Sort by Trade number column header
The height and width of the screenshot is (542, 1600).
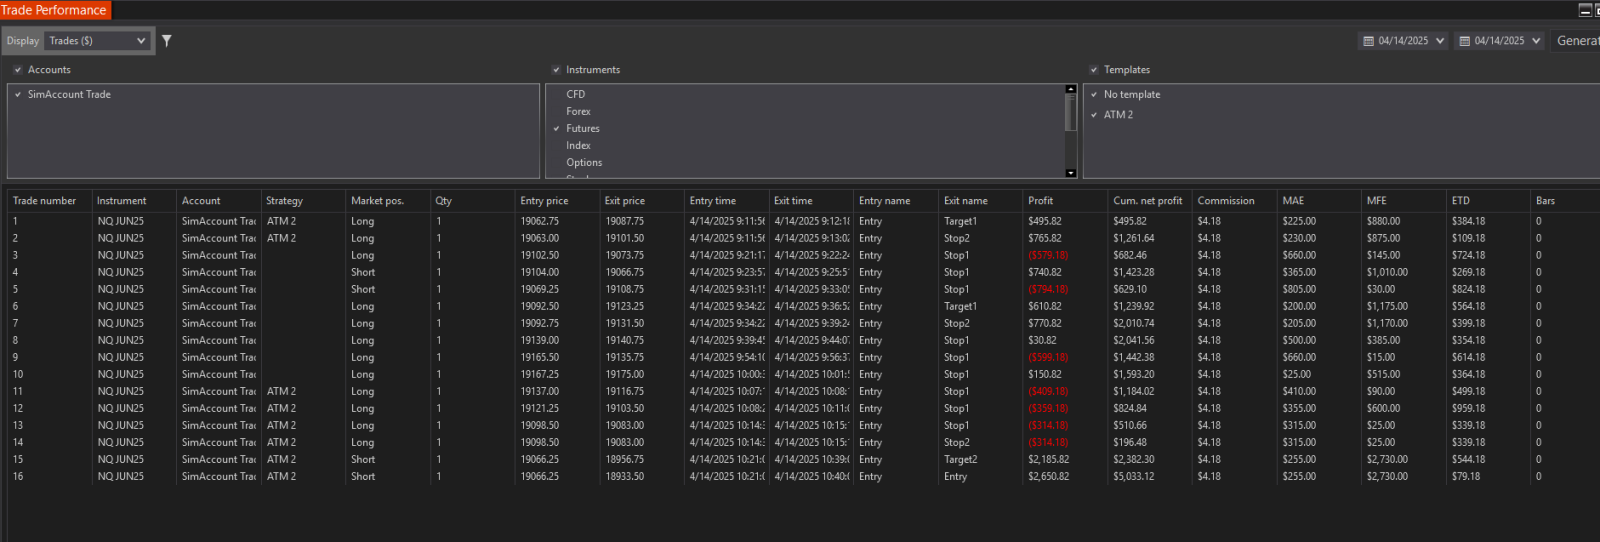44,201
